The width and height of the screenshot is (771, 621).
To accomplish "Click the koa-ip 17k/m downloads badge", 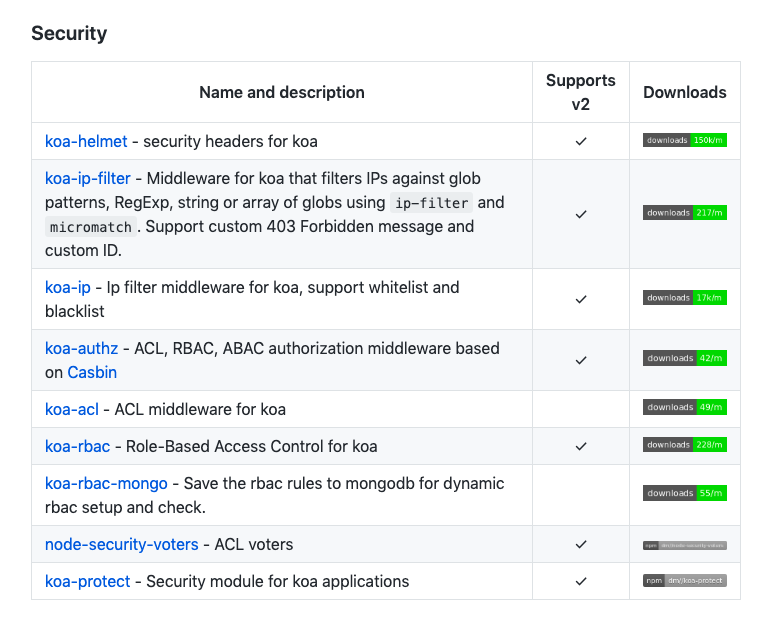I will [684, 298].
